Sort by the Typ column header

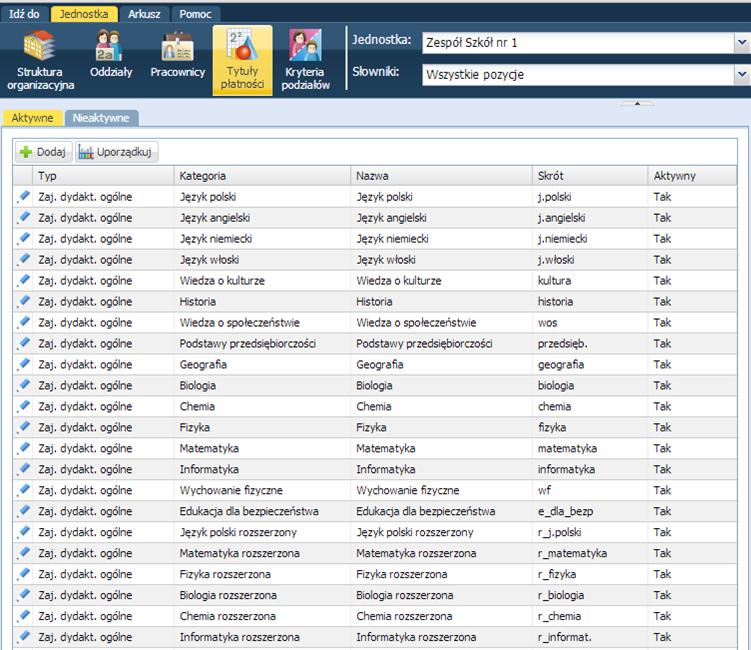point(103,176)
